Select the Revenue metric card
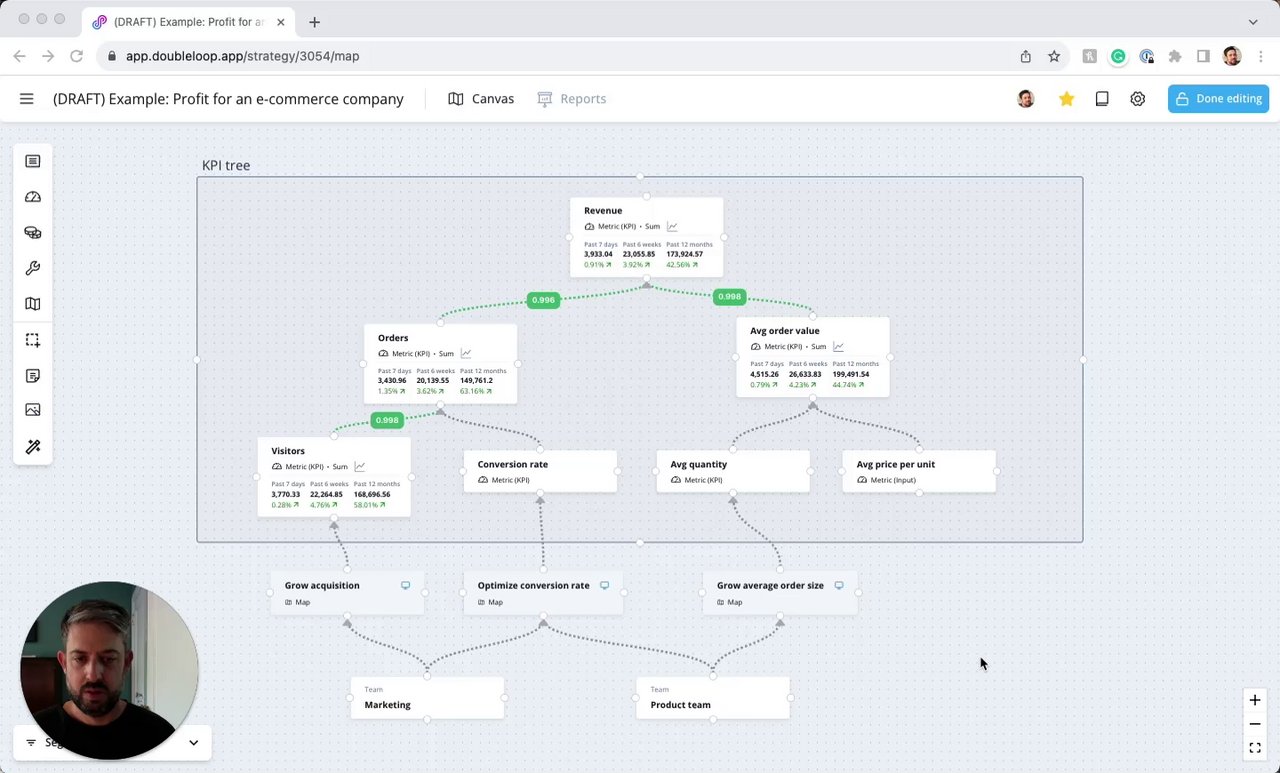 (646, 237)
